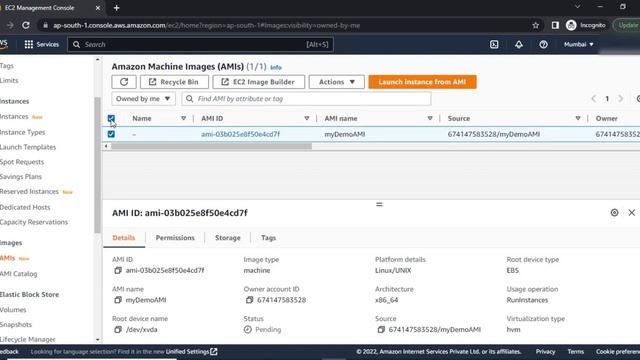
Task: Focus the AWS top Search box
Action: [x=200, y=44]
